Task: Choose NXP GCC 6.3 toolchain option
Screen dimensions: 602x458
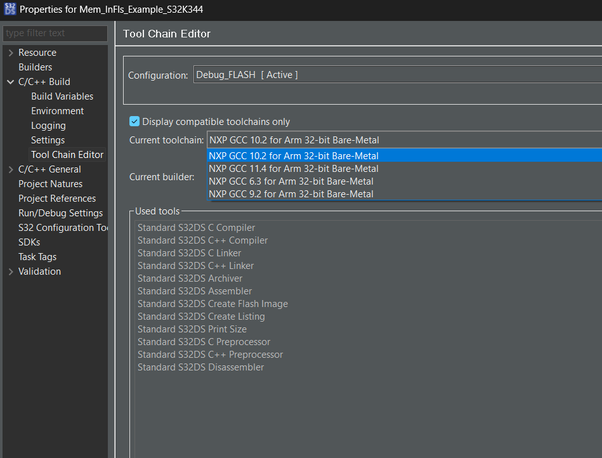Action: click(x=404, y=181)
